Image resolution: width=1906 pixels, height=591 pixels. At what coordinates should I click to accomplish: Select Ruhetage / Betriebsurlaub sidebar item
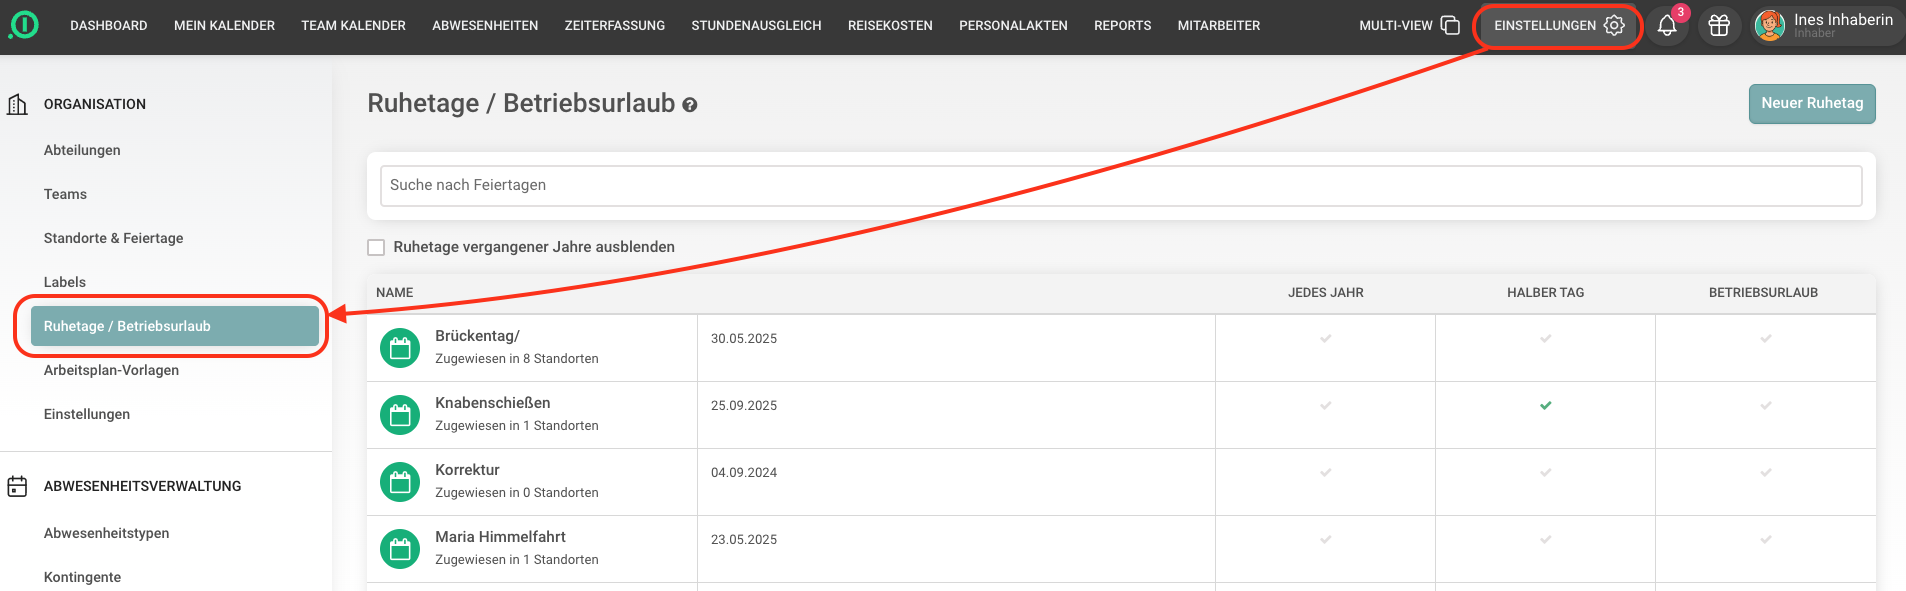175,326
